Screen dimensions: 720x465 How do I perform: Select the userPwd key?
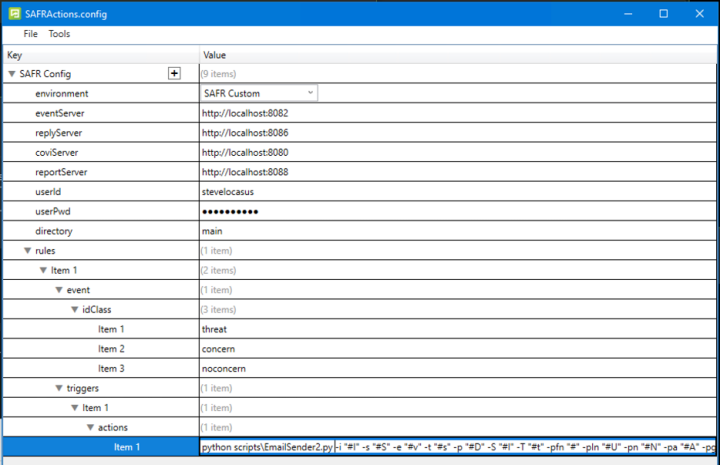point(53,212)
